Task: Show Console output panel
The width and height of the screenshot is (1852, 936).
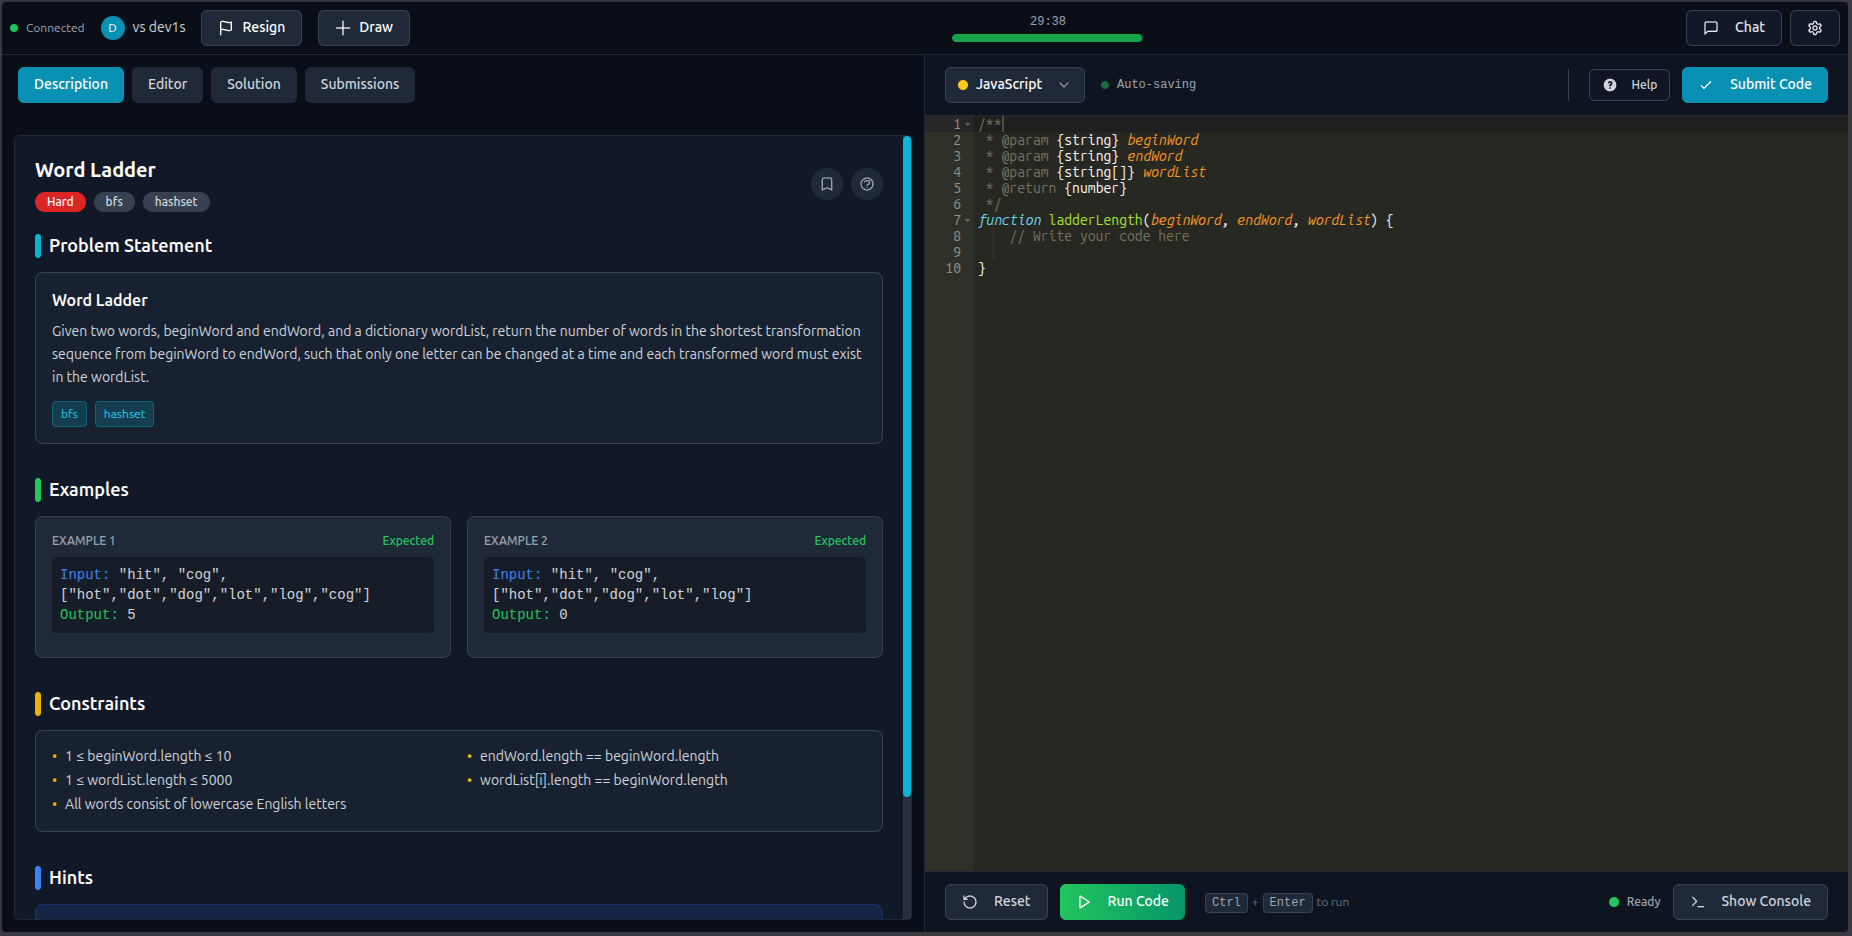Action: (1750, 901)
